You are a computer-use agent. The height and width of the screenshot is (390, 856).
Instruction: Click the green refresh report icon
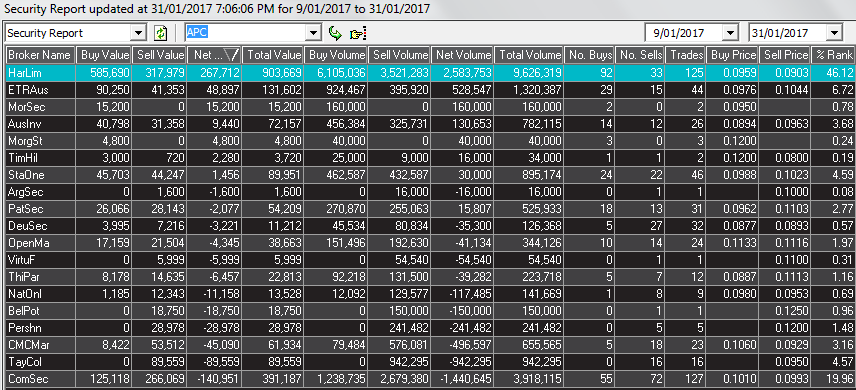pos(160,33)
